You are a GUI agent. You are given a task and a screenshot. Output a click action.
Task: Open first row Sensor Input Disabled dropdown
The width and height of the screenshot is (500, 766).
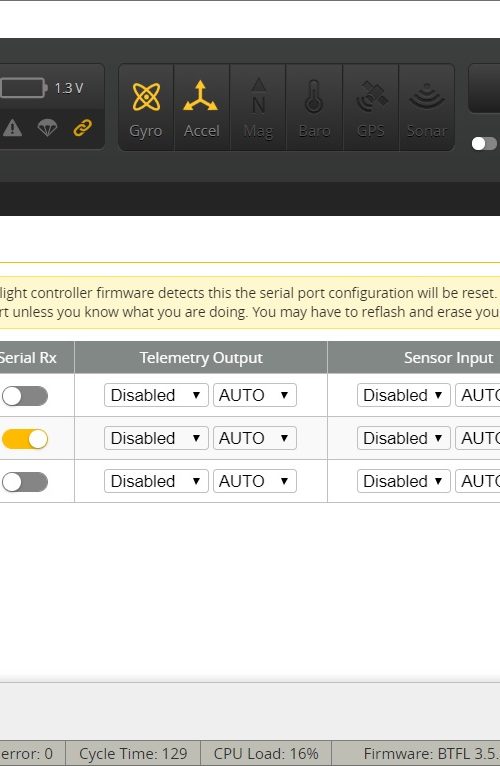click(x=404, y=395)
